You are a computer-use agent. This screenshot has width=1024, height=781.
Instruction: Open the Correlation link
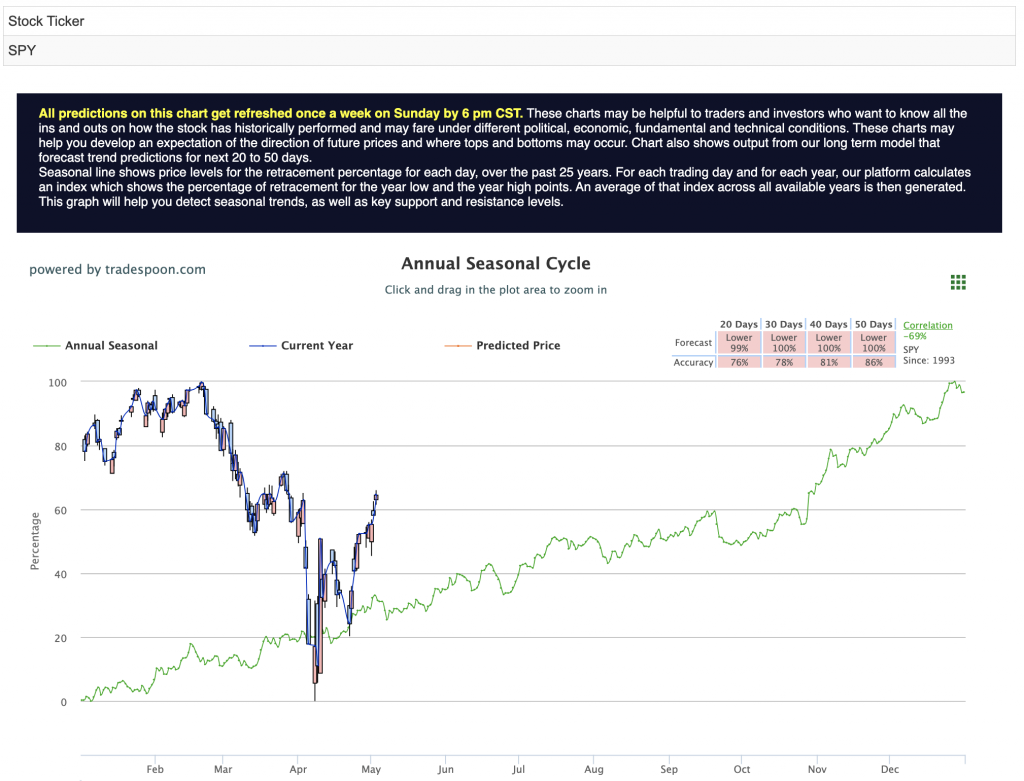point(927,325)
